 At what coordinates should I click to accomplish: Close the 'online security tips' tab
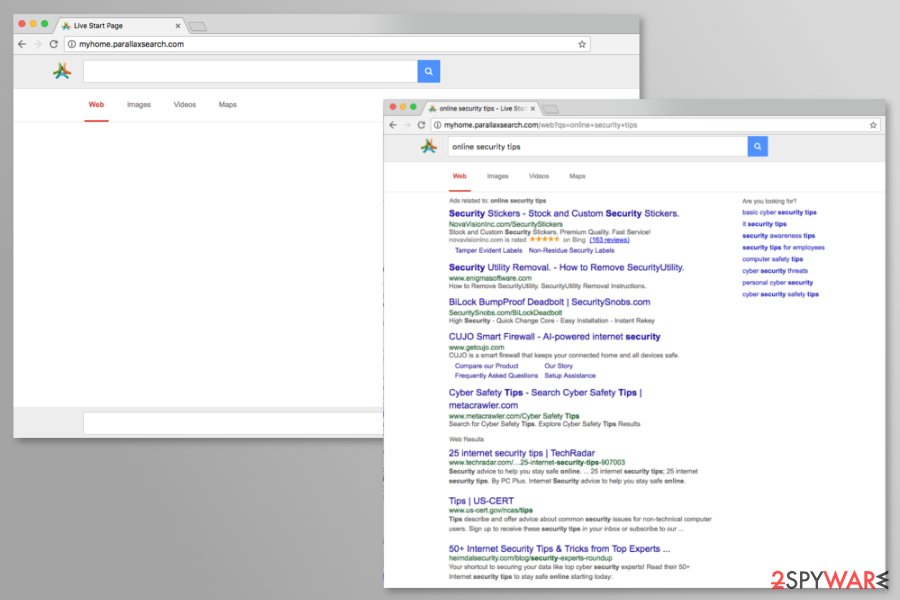[533, 109]
